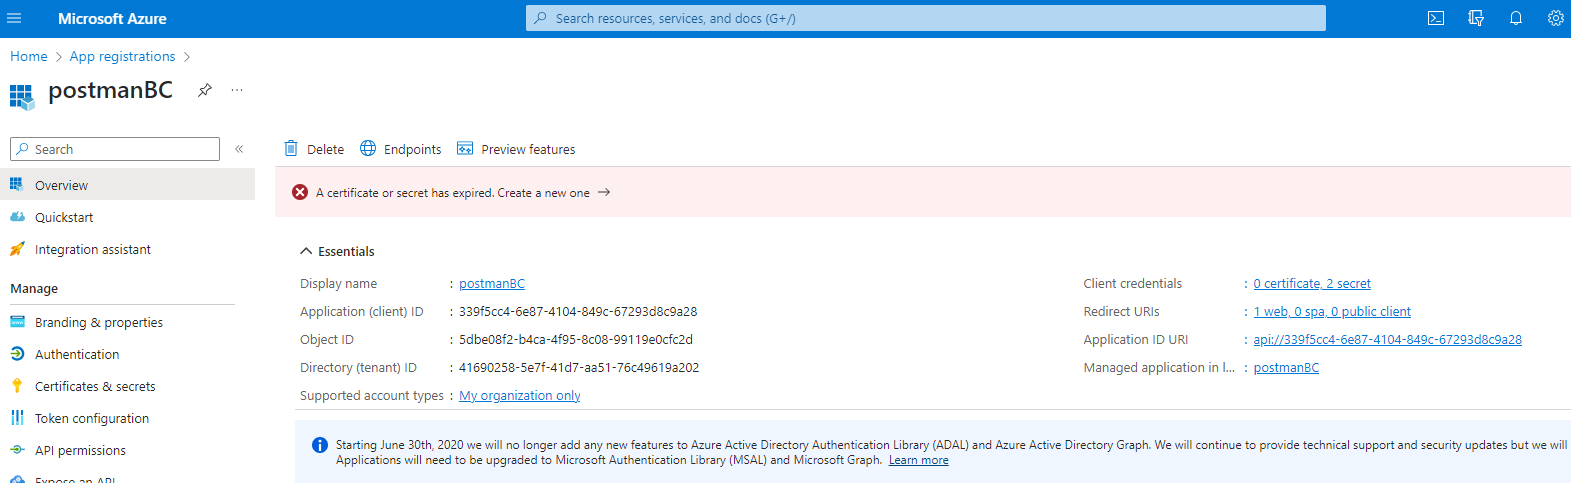Click the Client credentials label
1571x483 pixels.
(x=1132, y=284)
